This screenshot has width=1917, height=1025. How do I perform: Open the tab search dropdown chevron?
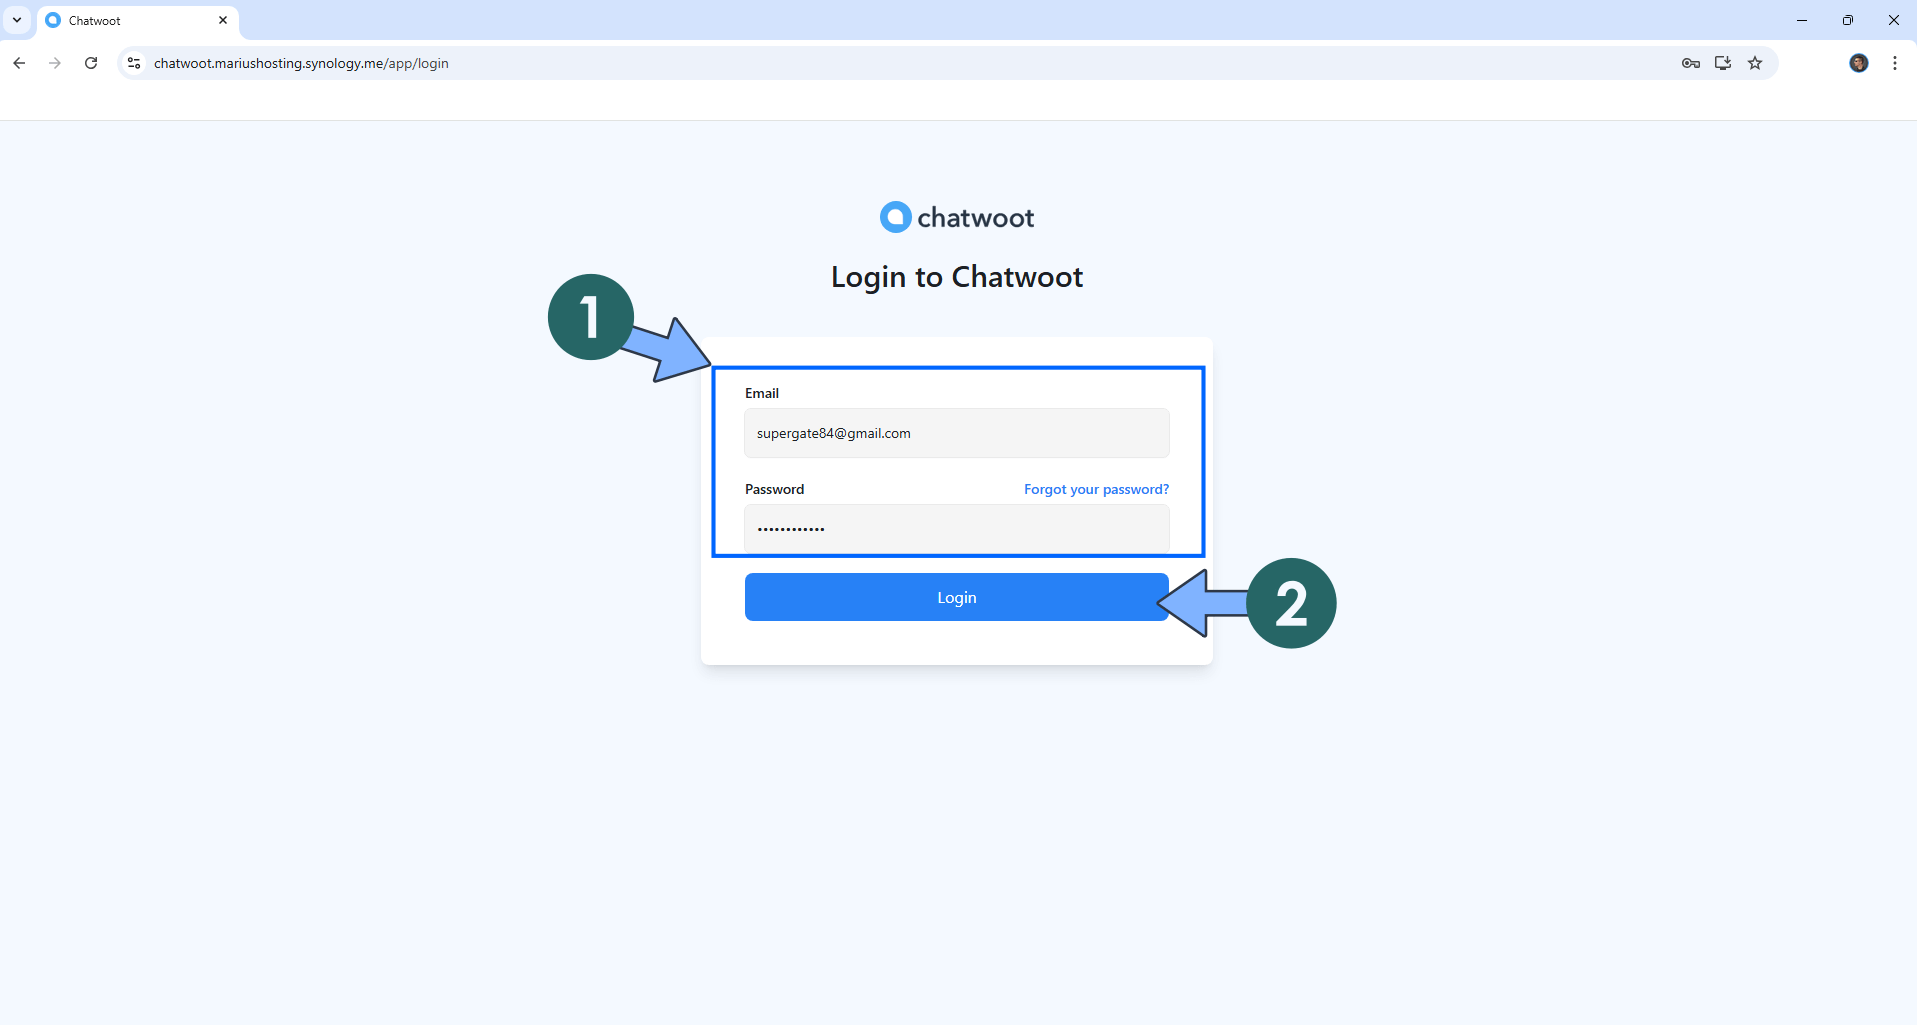point(17,20)
